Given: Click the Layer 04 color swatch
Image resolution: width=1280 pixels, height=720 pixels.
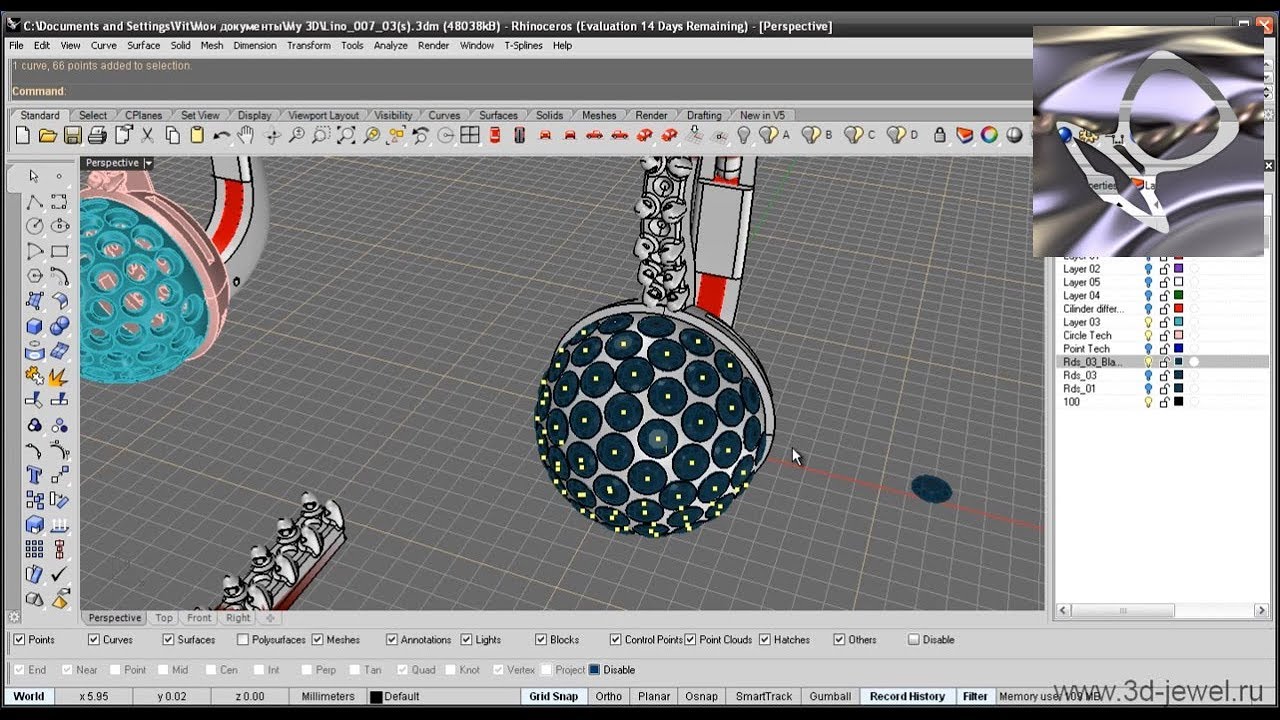Looking at the screenshot, I should pyautogui.click(x=1179, y=296).
